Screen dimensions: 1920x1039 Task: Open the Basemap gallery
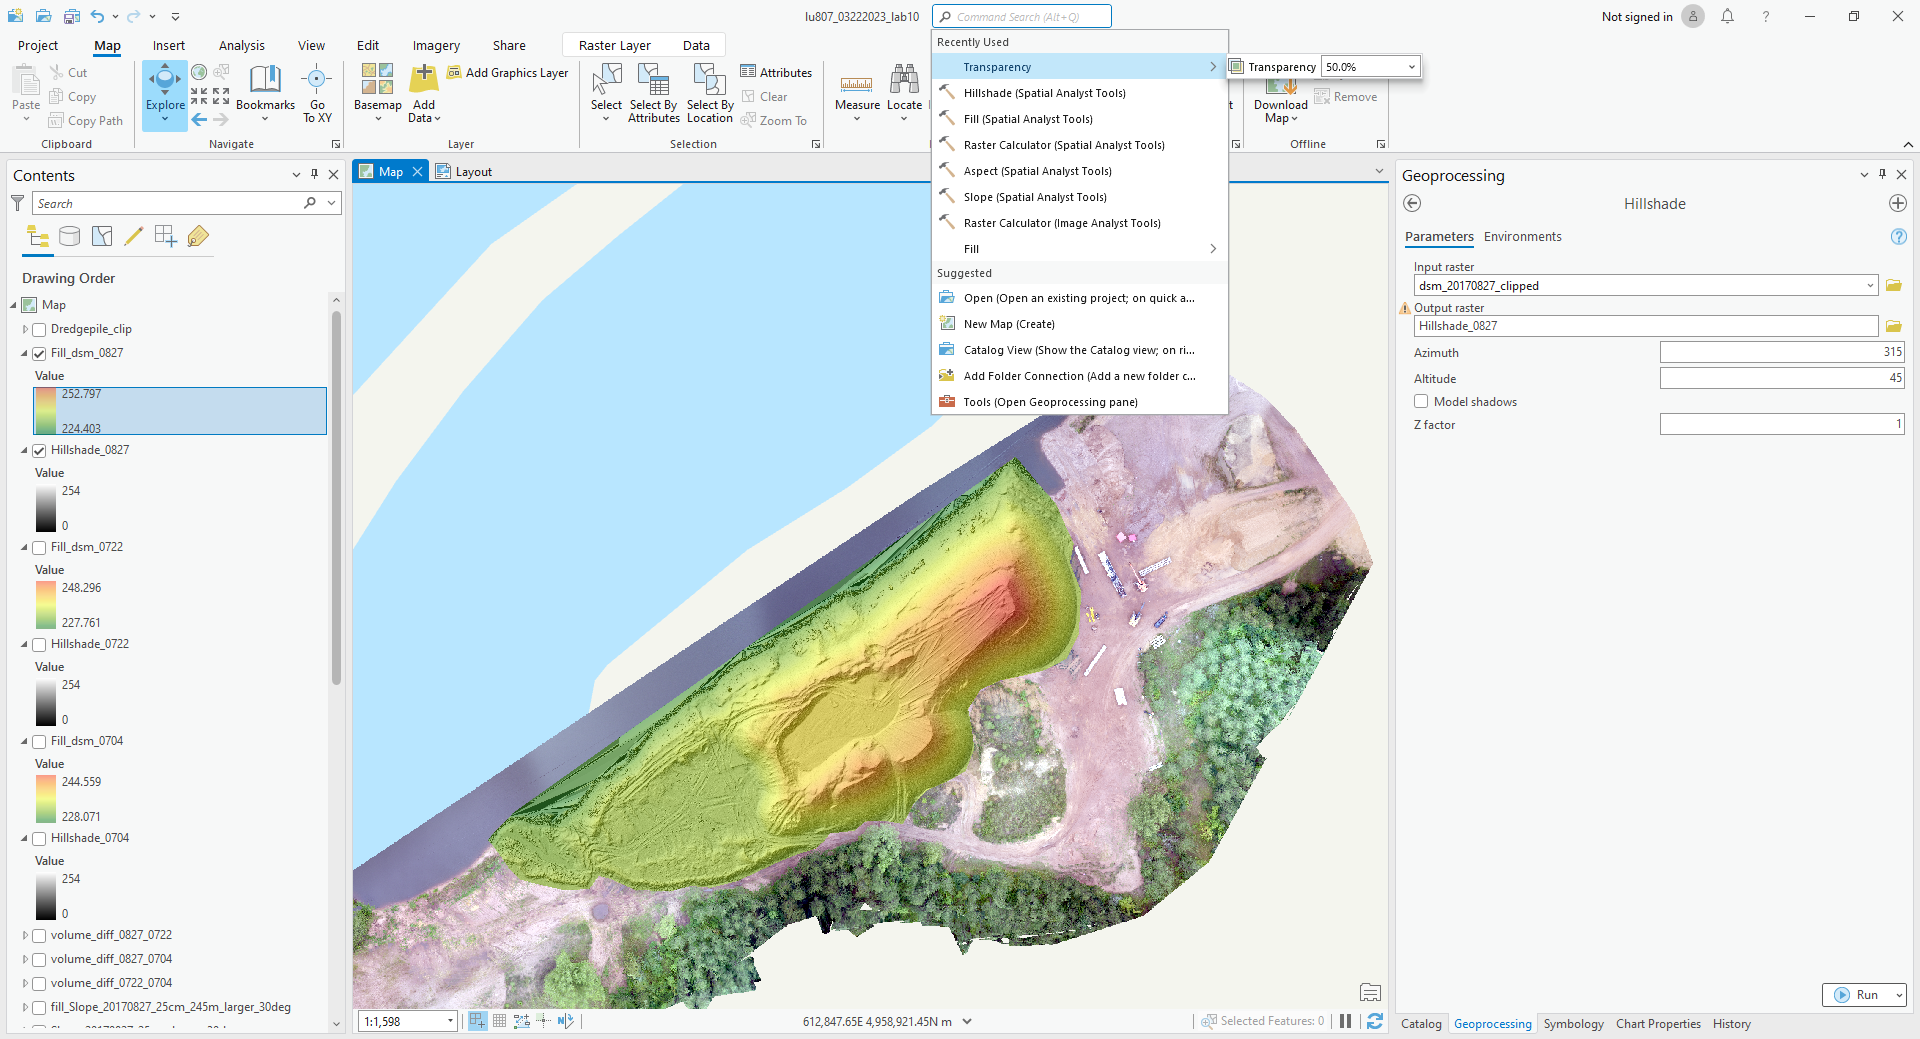[x=377, y=93]
